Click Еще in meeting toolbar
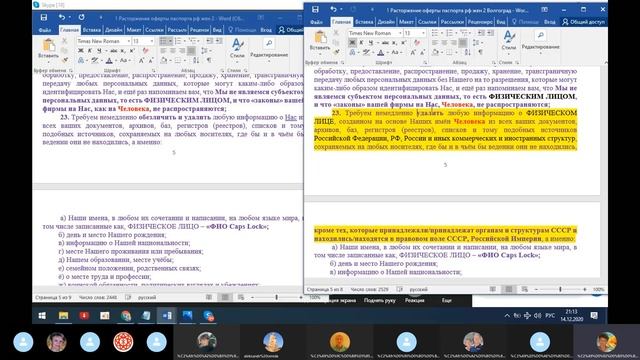This screenshot has width=640, height=360. point(447,300)
